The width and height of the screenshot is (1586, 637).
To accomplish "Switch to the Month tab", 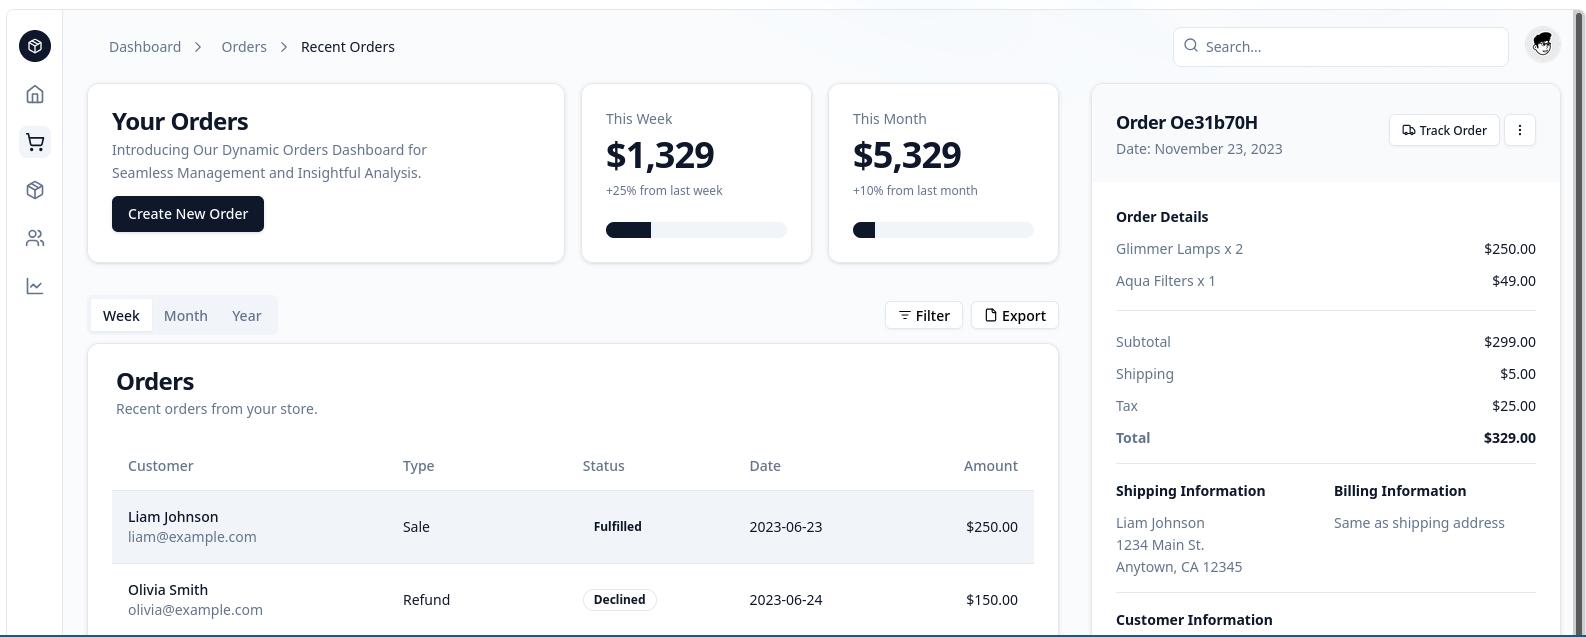I will coord(186,315).
